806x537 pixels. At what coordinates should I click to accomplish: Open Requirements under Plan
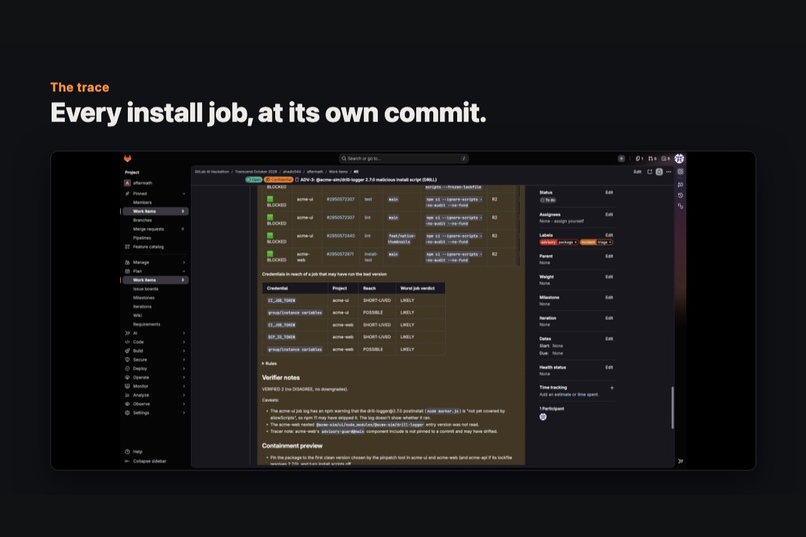coord(146,324)
